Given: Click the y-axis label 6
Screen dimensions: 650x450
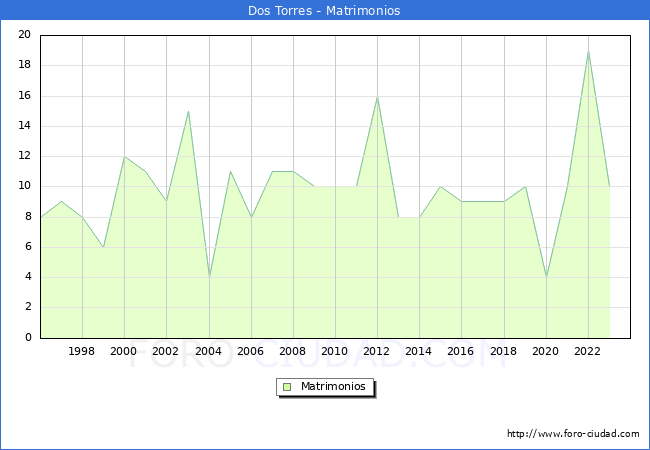Looking at the screenshot, I should [x=28, y=247].
